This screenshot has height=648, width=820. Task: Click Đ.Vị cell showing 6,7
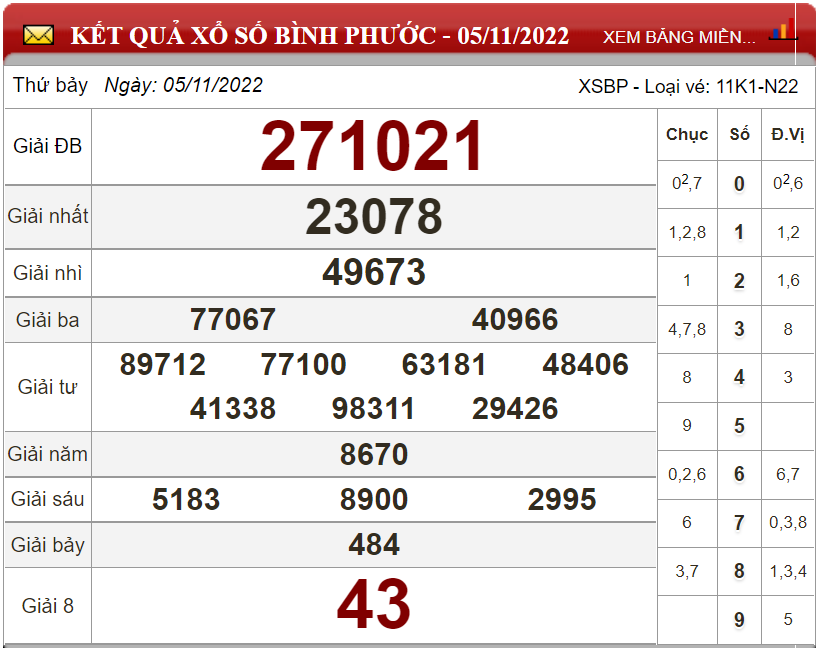tap(788, 474)
